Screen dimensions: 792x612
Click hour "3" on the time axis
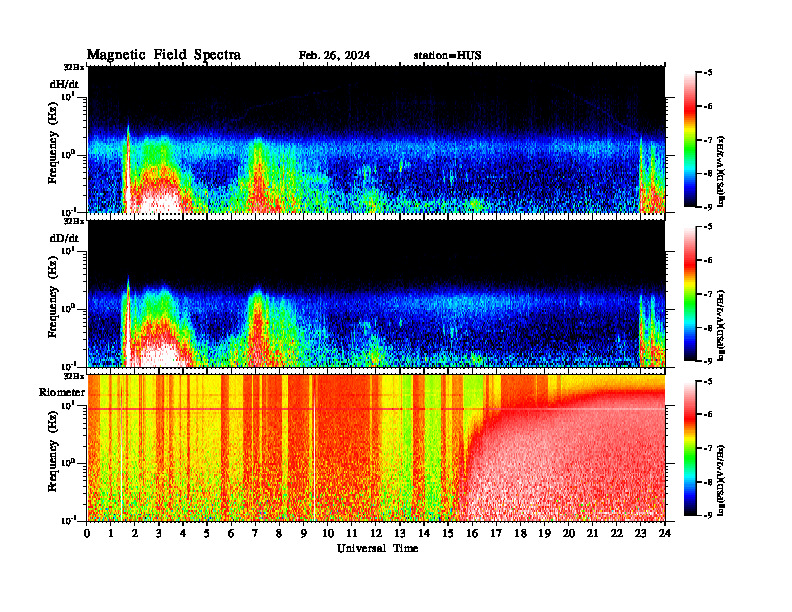tap(159, 534)
